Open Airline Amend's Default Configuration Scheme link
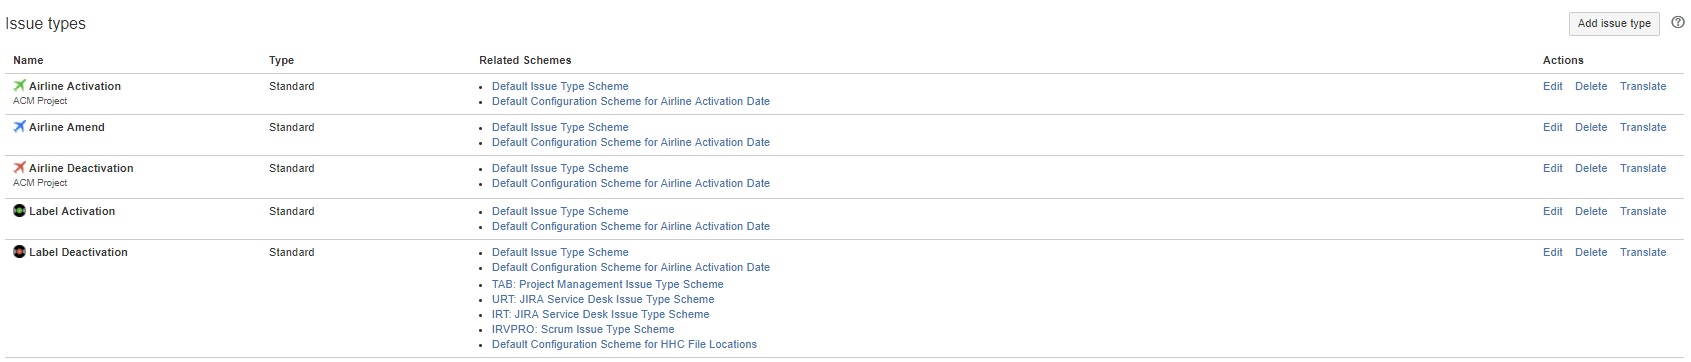The image size is (1691, 362). coord(631,143)
